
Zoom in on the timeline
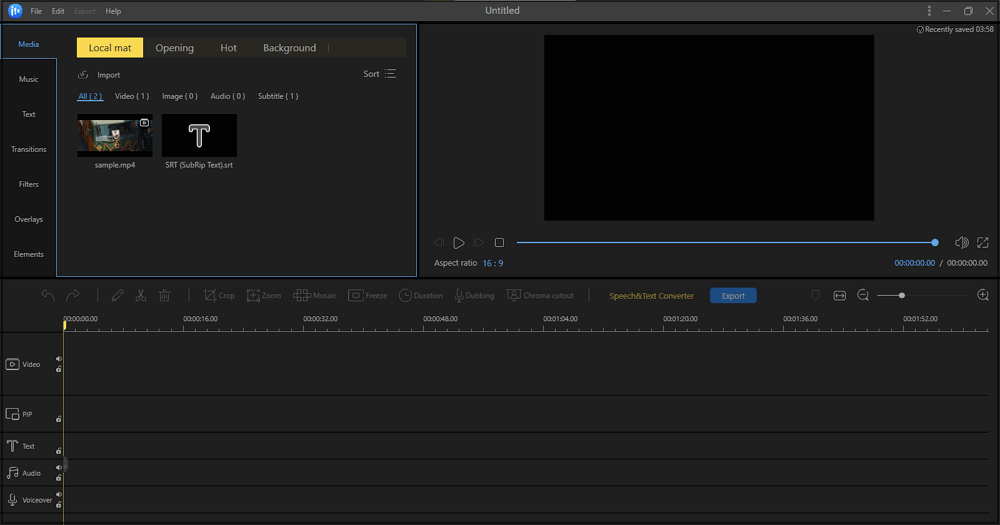(x=983, y=295)
